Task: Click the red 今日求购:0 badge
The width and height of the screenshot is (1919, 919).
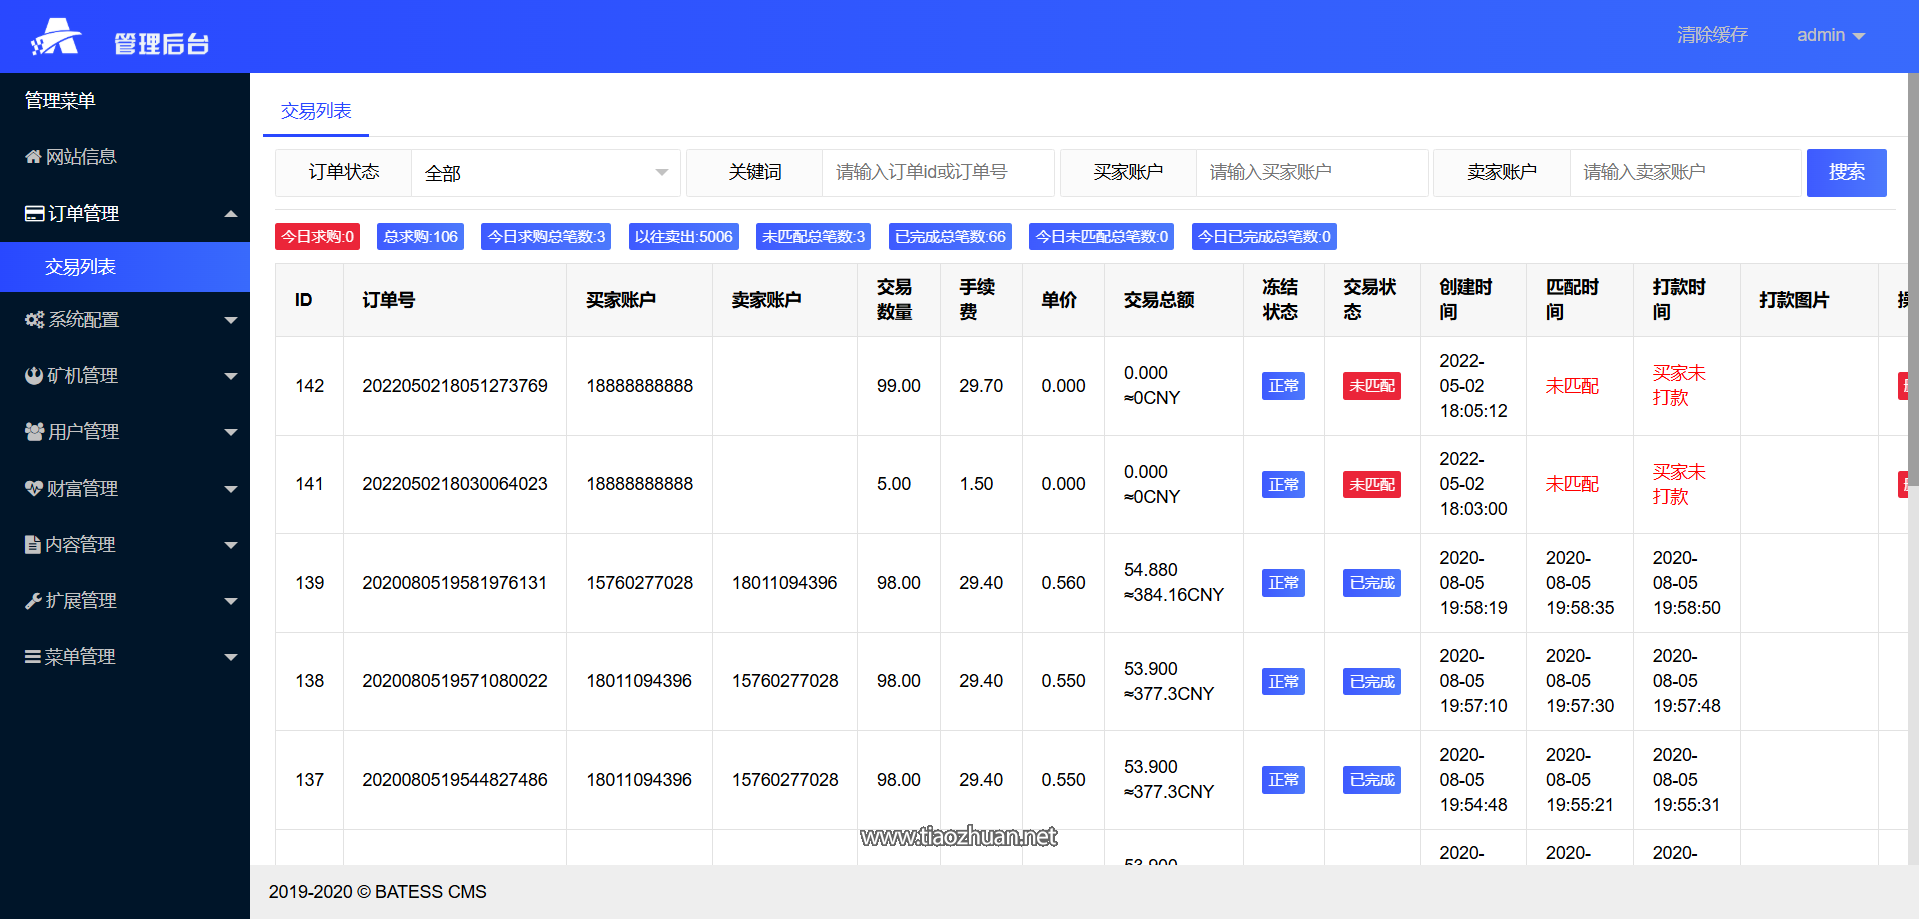Action: coord(317,237)
